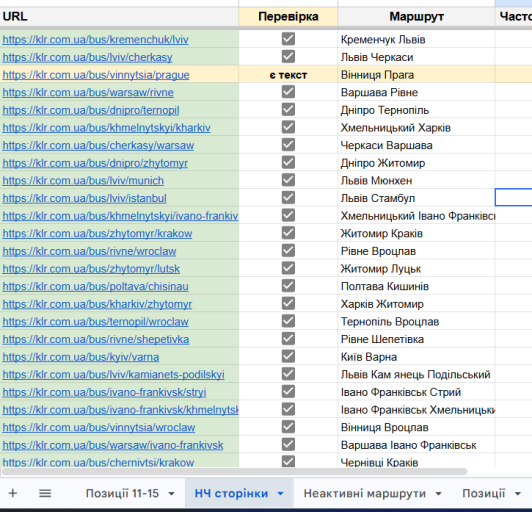Toggle checkbox for Харків Житомир row

point(288,304)
